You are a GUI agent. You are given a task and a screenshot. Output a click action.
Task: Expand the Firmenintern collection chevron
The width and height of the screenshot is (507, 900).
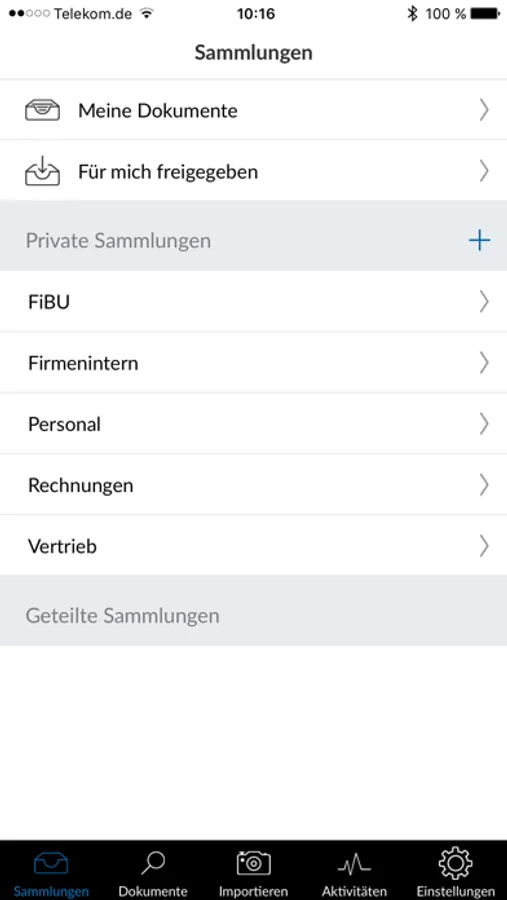(484, 363)
